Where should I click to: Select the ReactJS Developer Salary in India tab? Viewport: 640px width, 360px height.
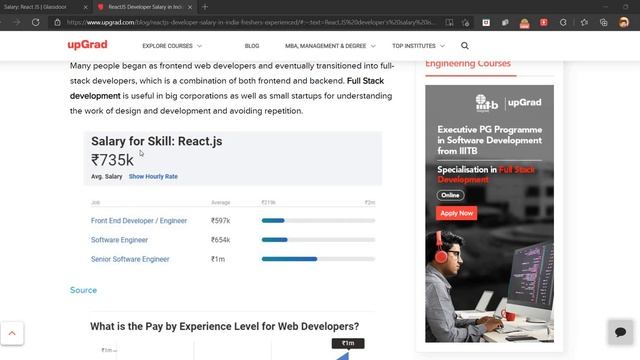click(x=145, y=7)
